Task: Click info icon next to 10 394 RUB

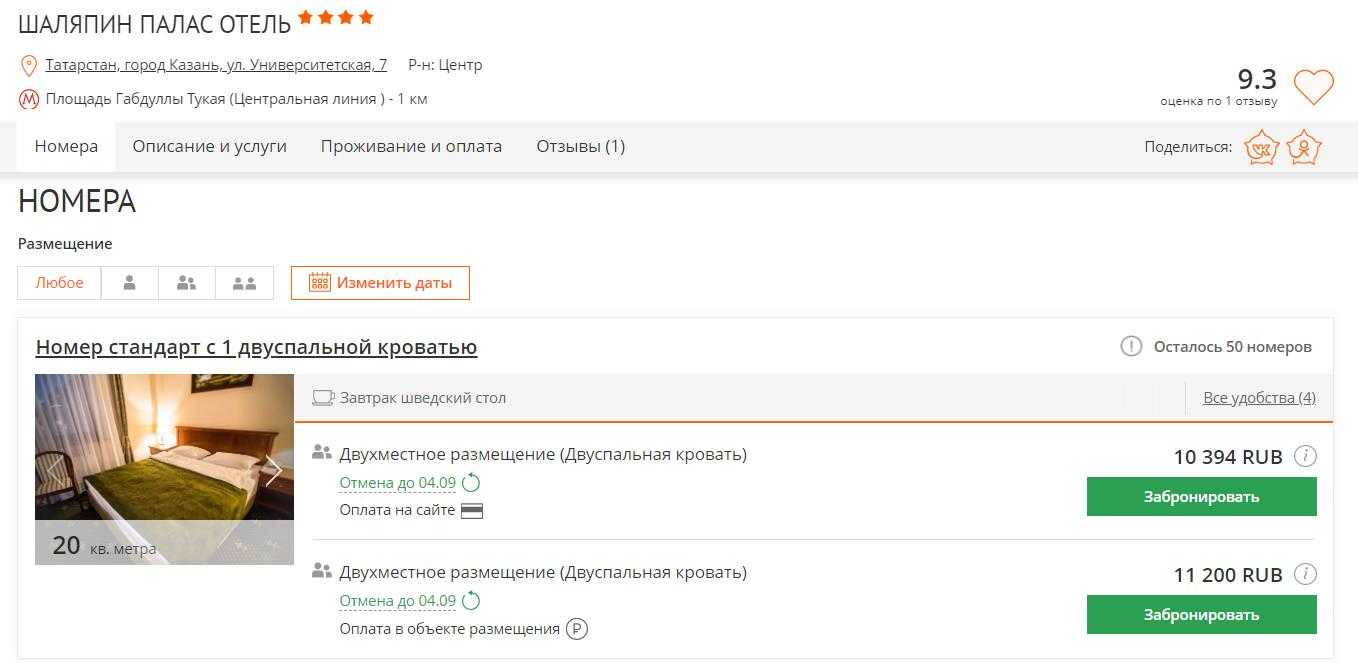Action: (x=1305, y=457)
